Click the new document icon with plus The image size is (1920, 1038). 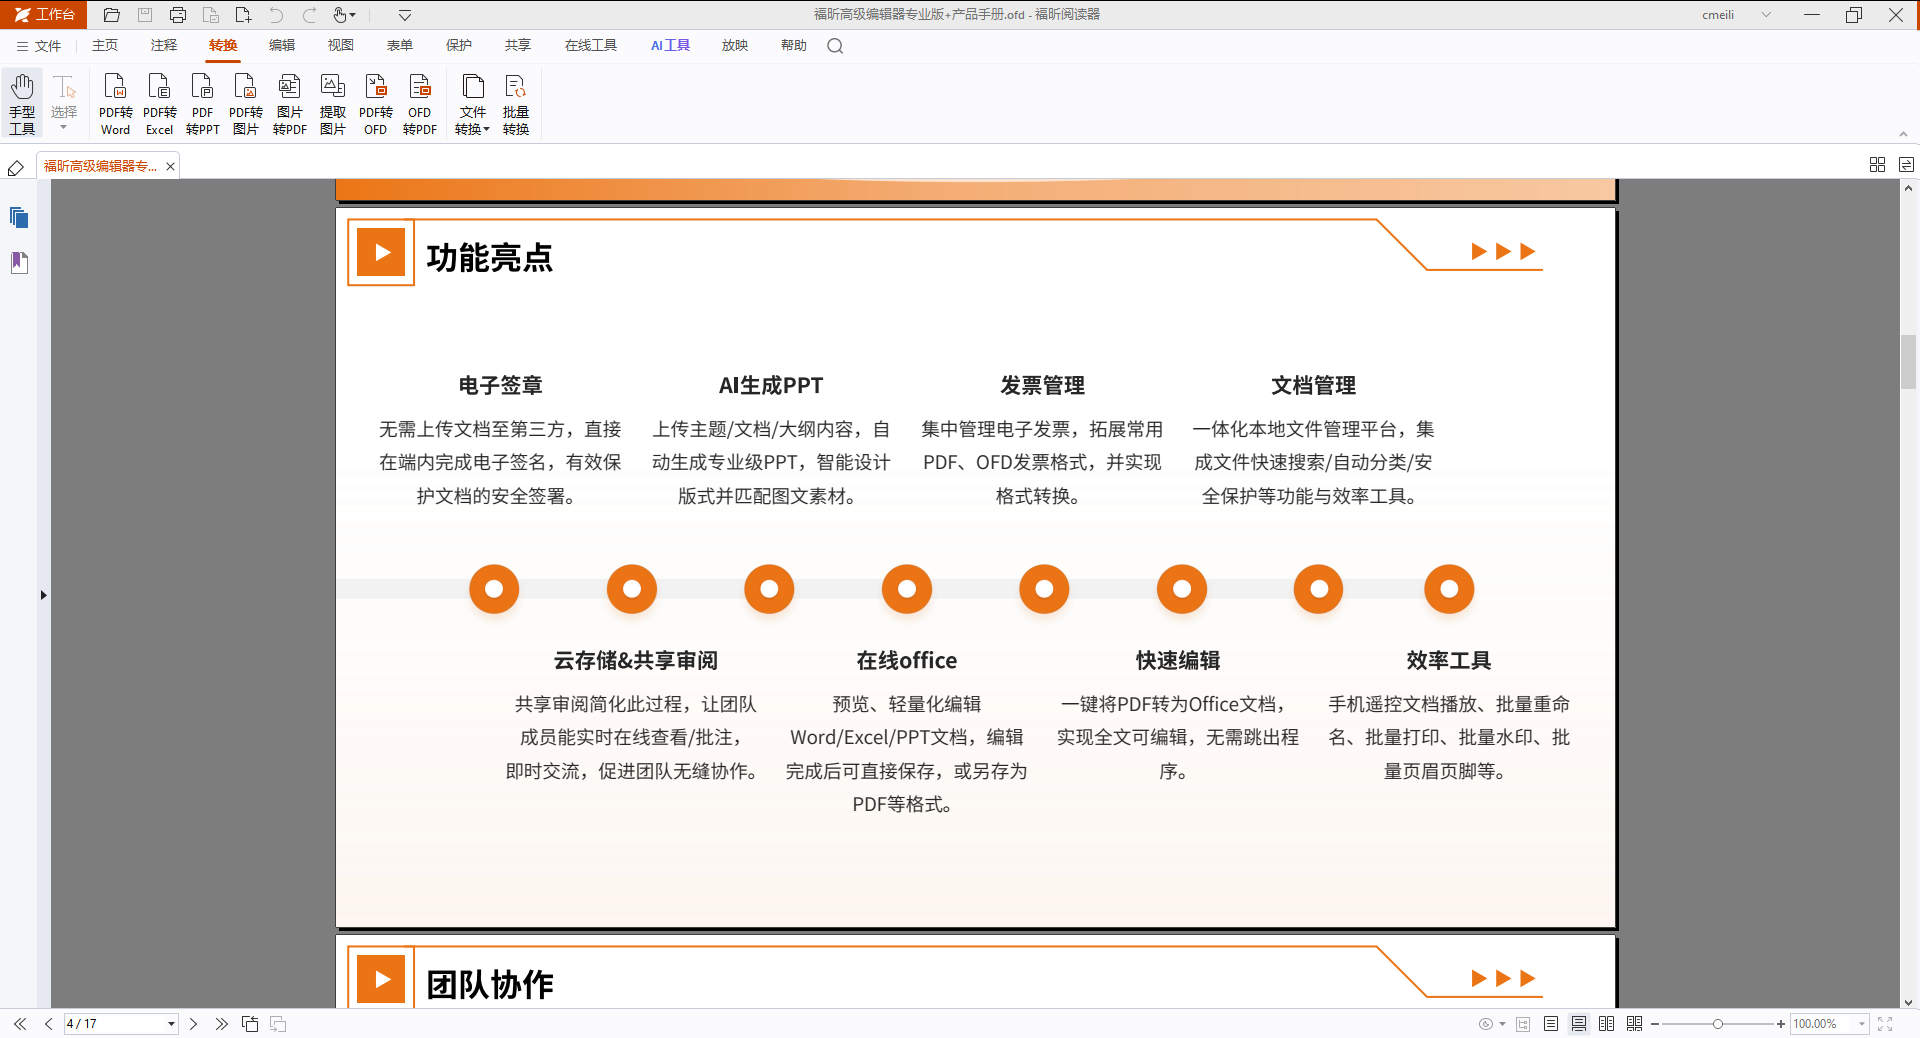(243, 15)
